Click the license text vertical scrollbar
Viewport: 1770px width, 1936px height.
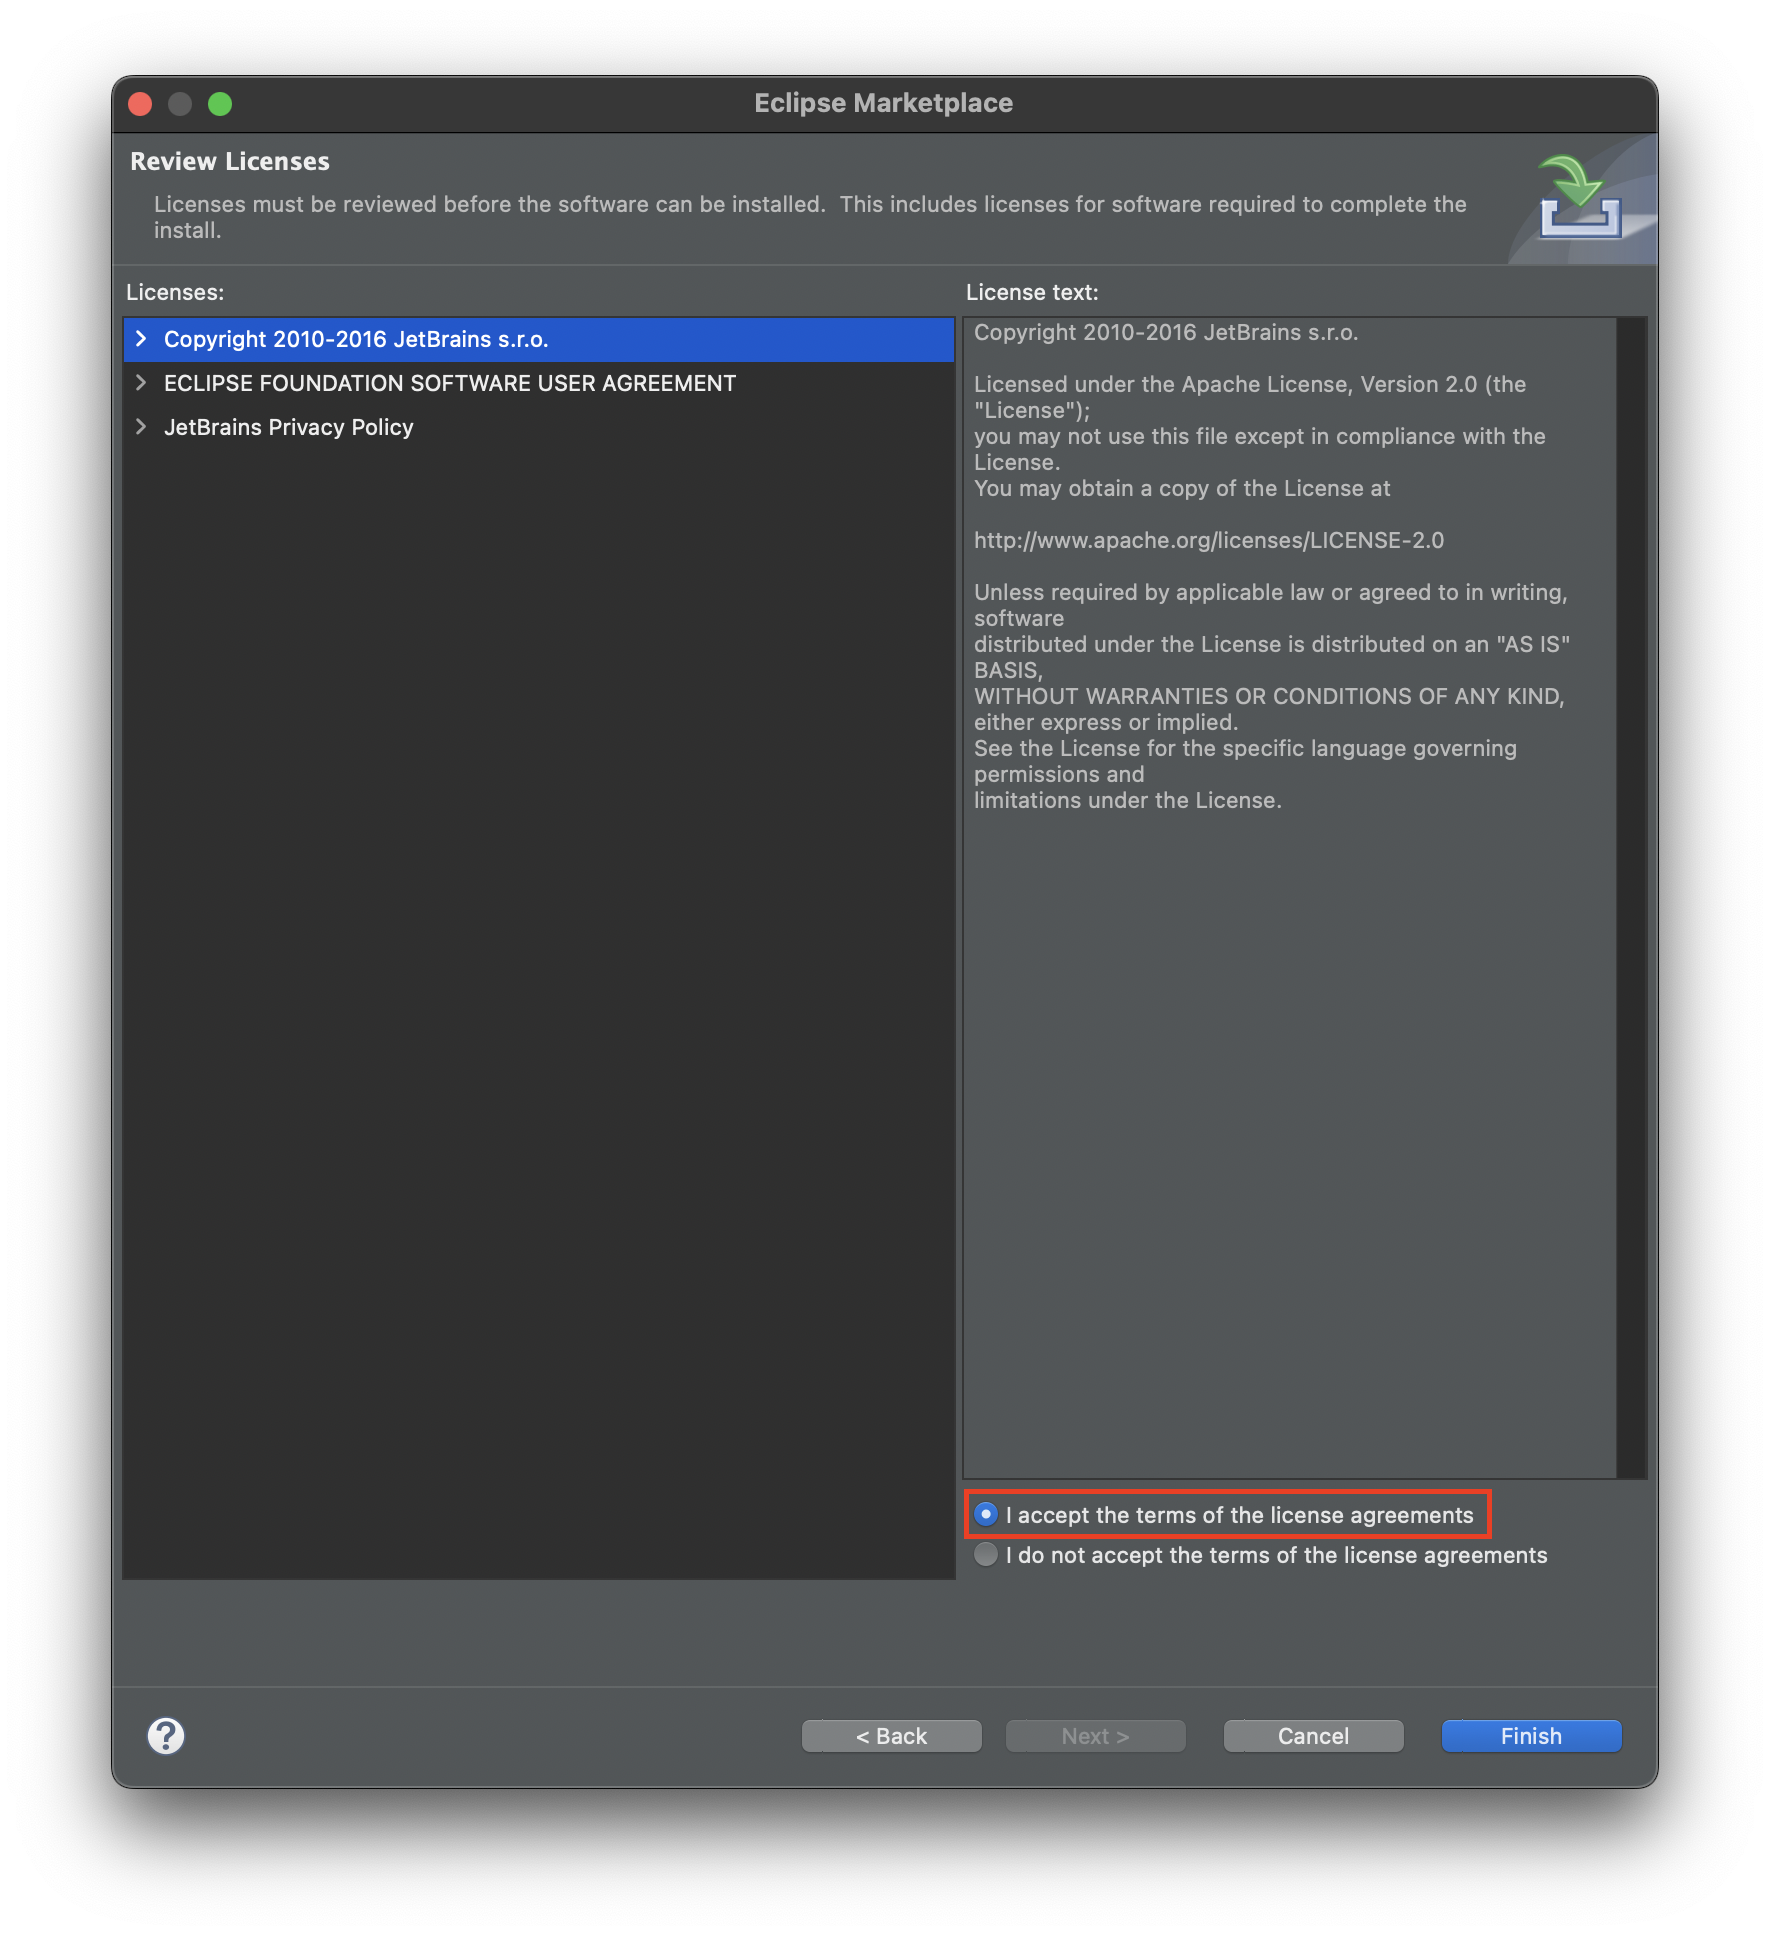[1631, 897]
